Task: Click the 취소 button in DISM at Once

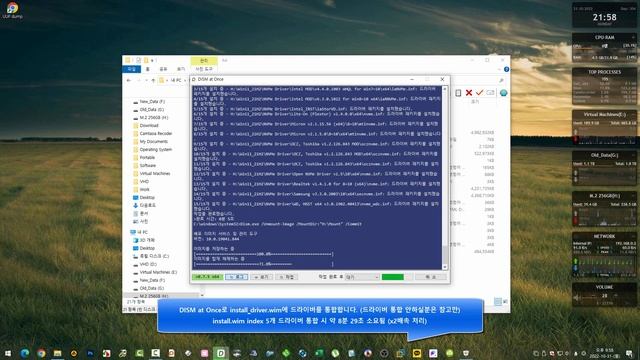Action: [431, 277]
